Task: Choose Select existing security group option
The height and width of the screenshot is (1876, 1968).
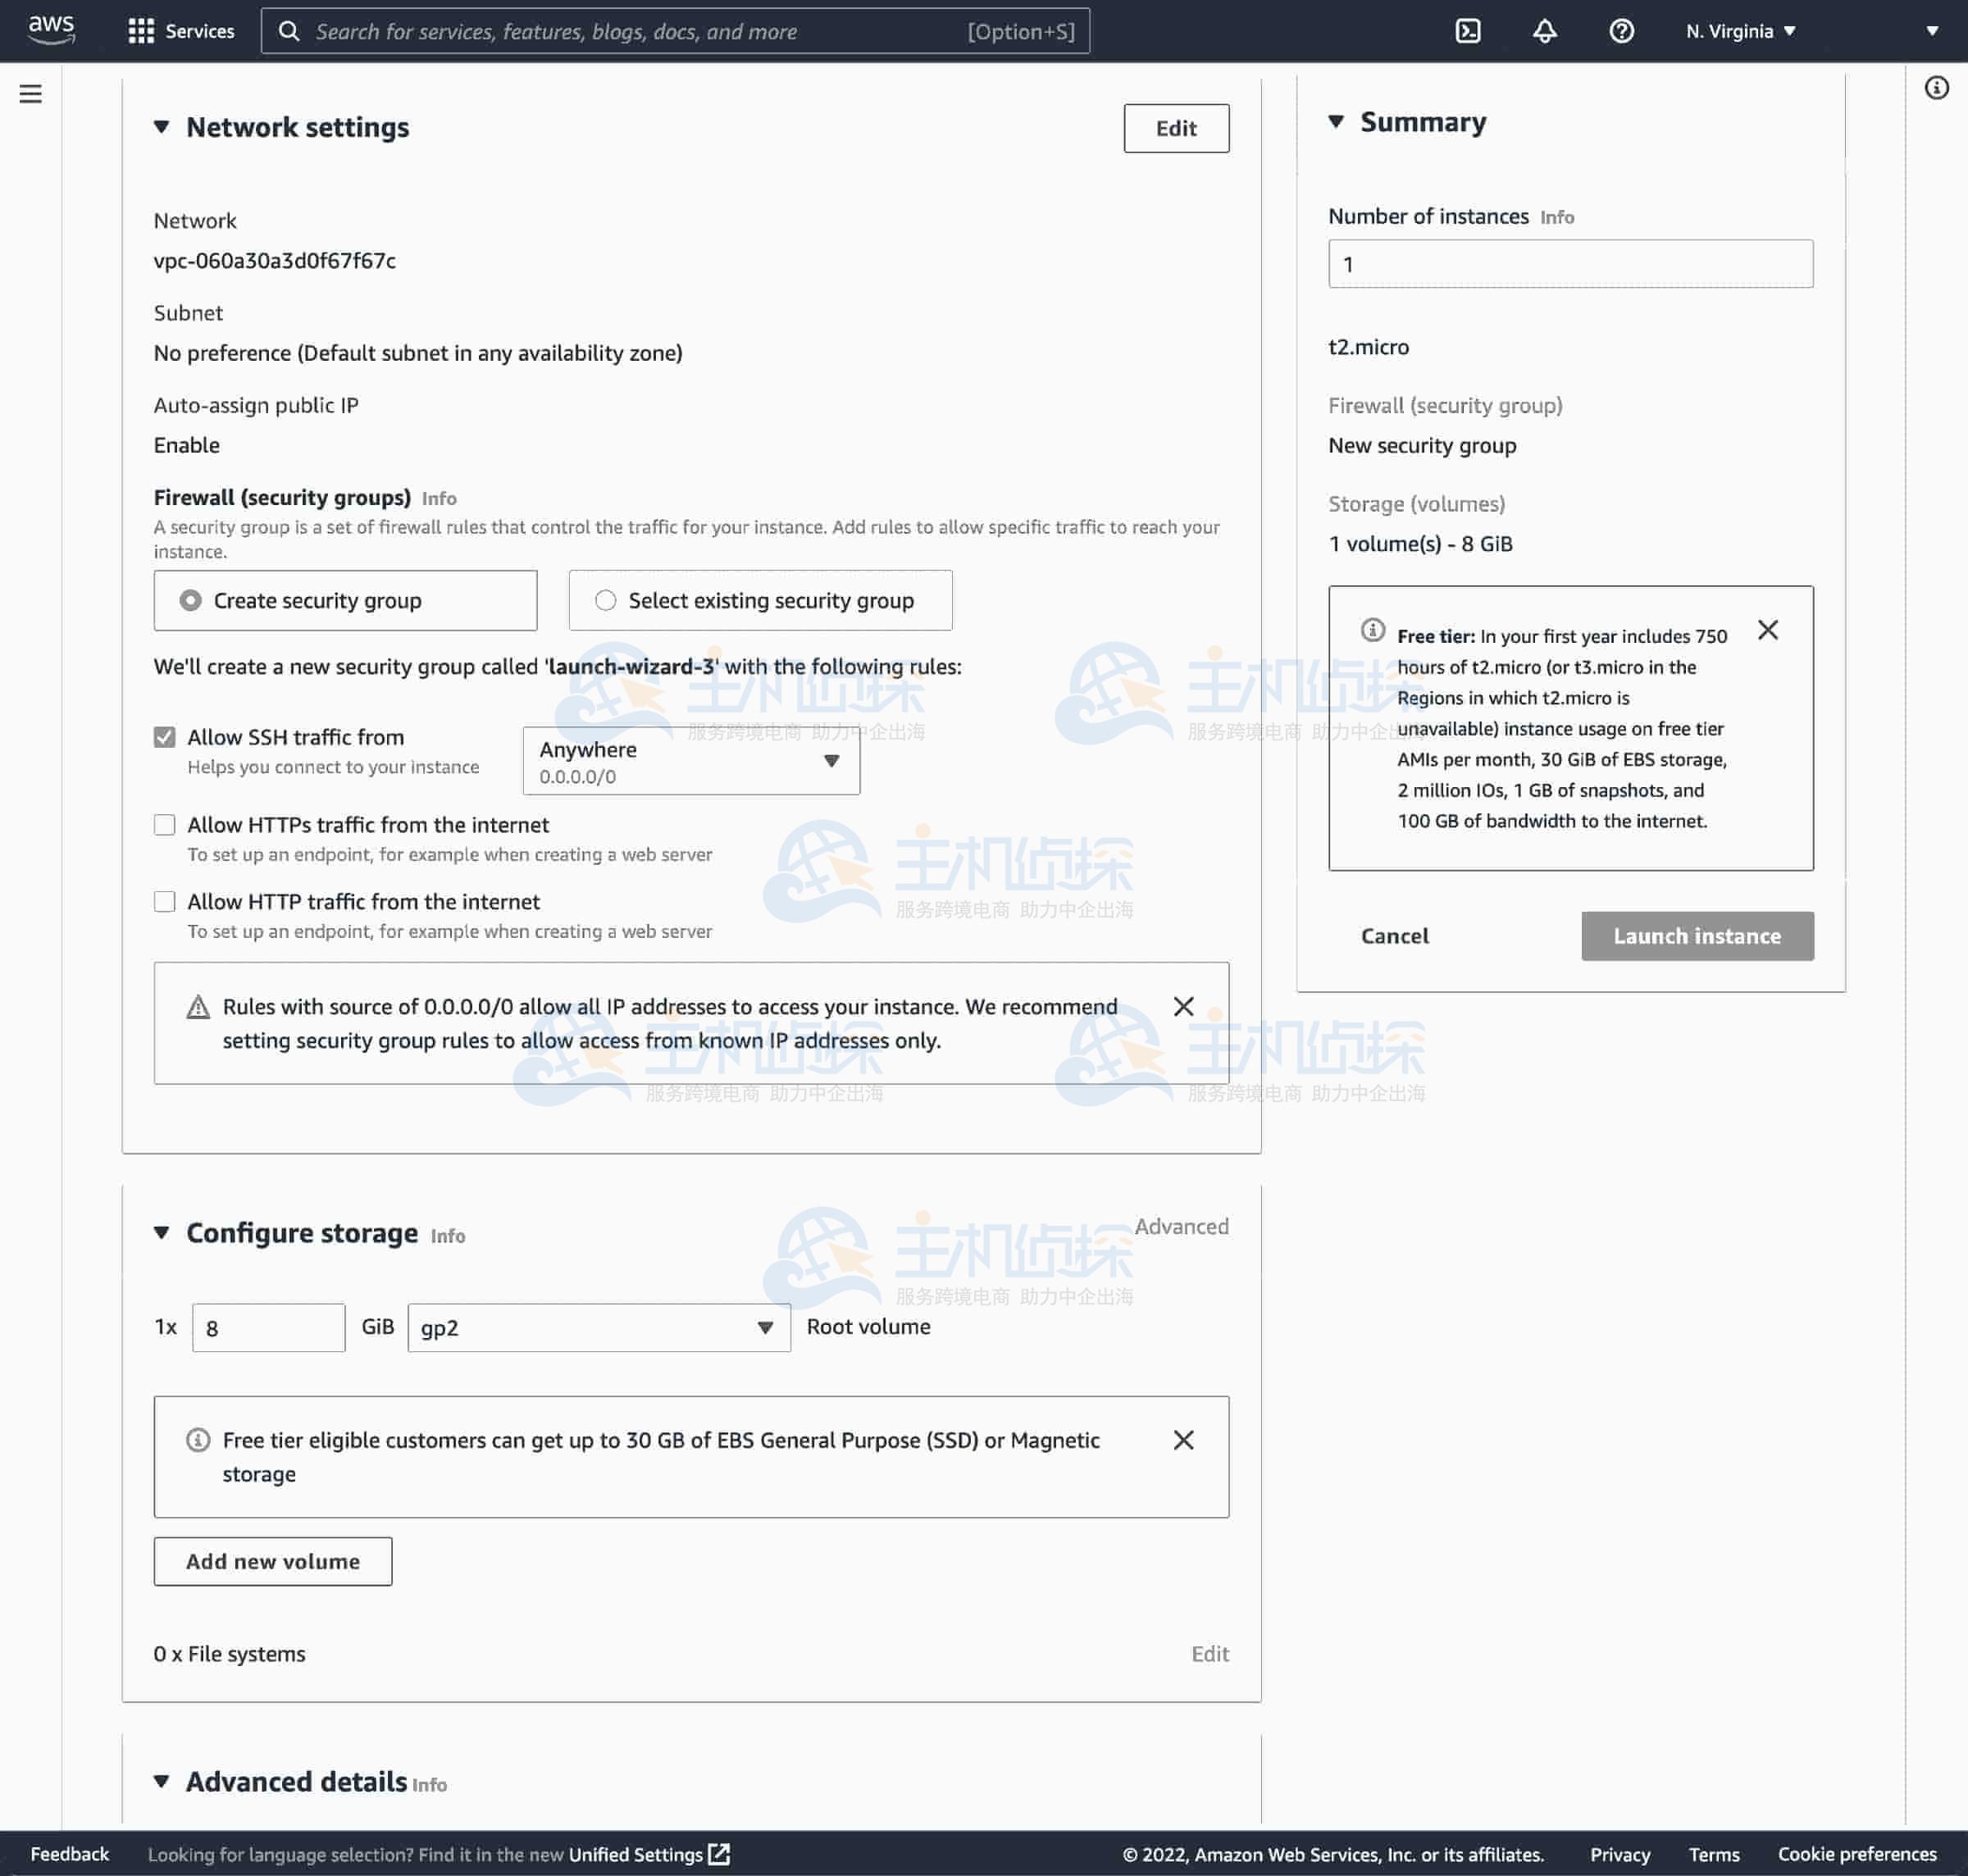Action: pyautogui.click(x=605, y=600)
